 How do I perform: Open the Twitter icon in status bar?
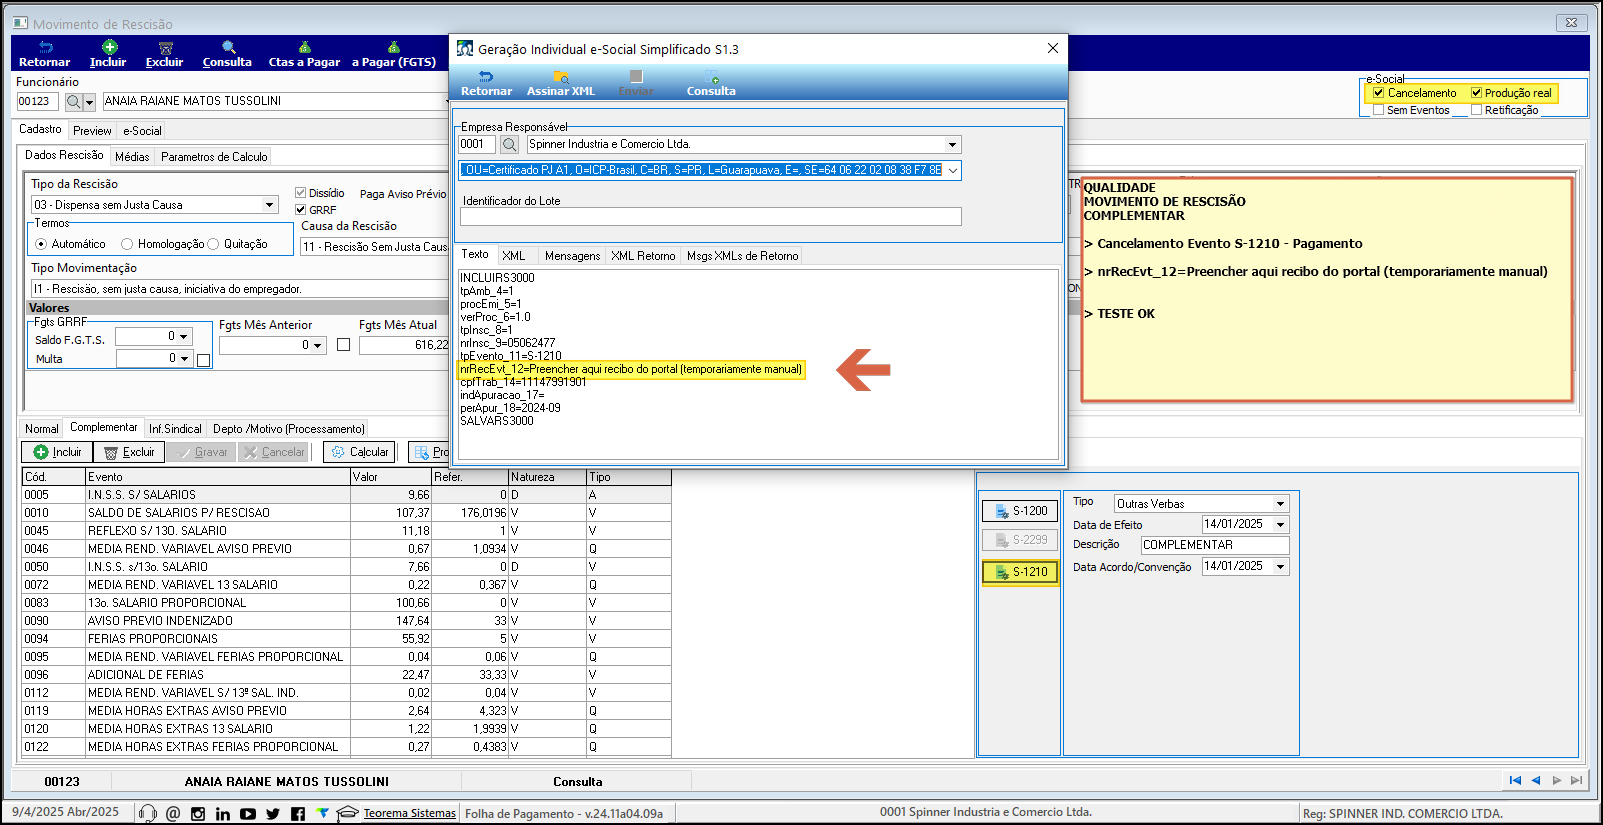coord(273,813)
